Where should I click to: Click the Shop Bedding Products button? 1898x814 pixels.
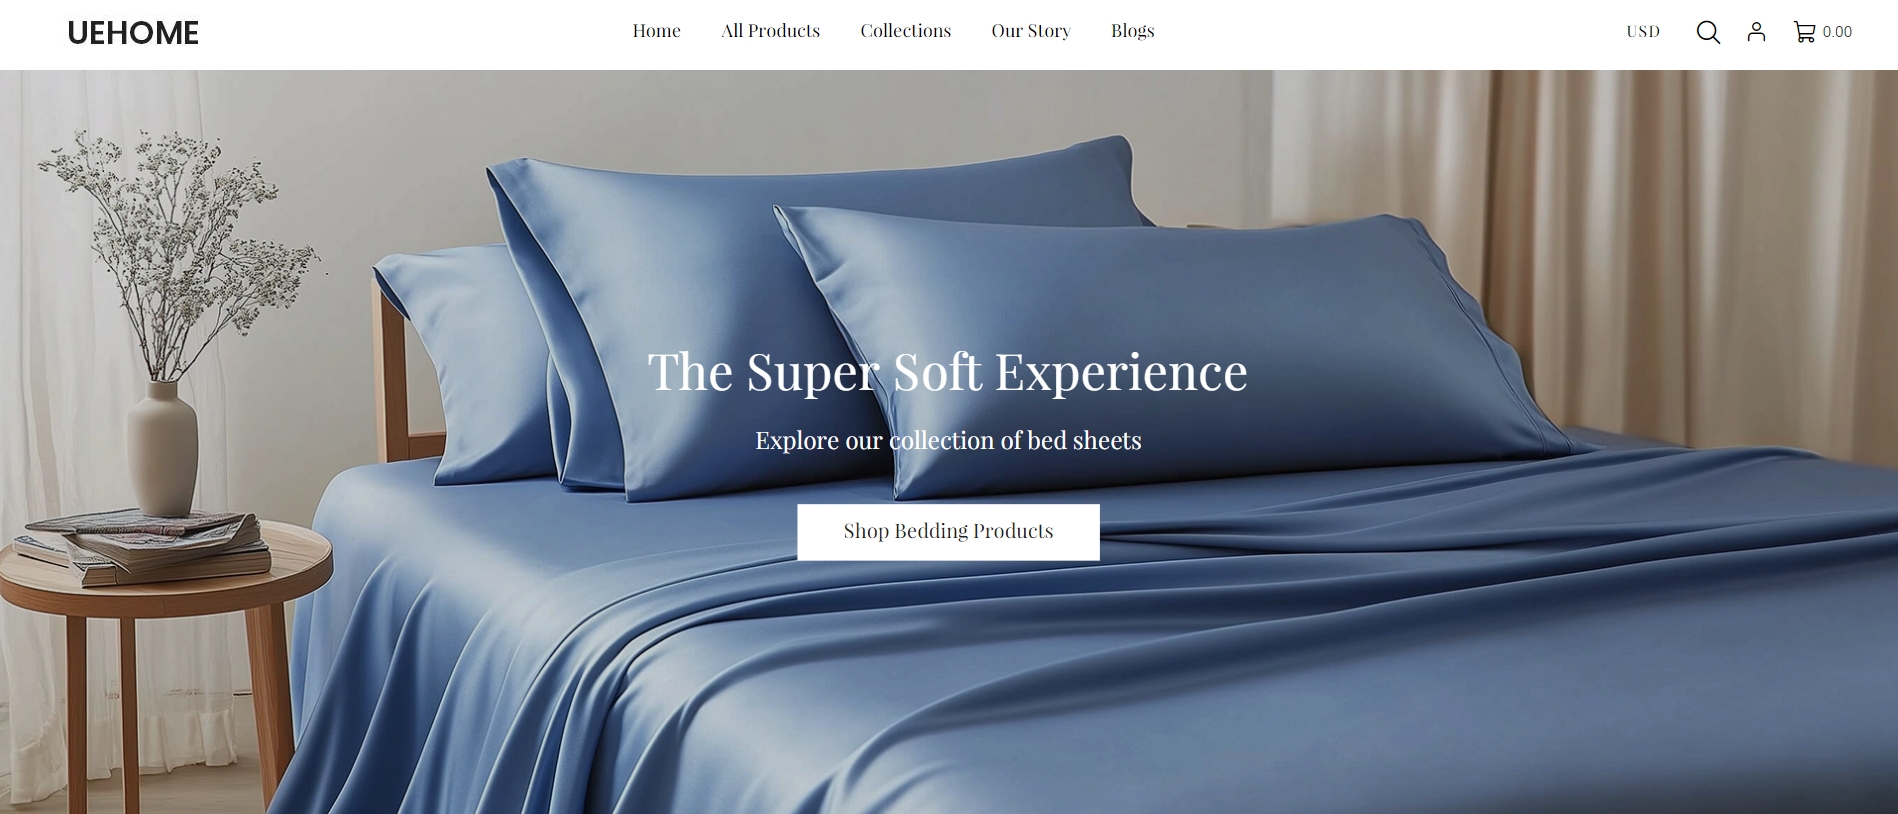(x=948, y=532)
